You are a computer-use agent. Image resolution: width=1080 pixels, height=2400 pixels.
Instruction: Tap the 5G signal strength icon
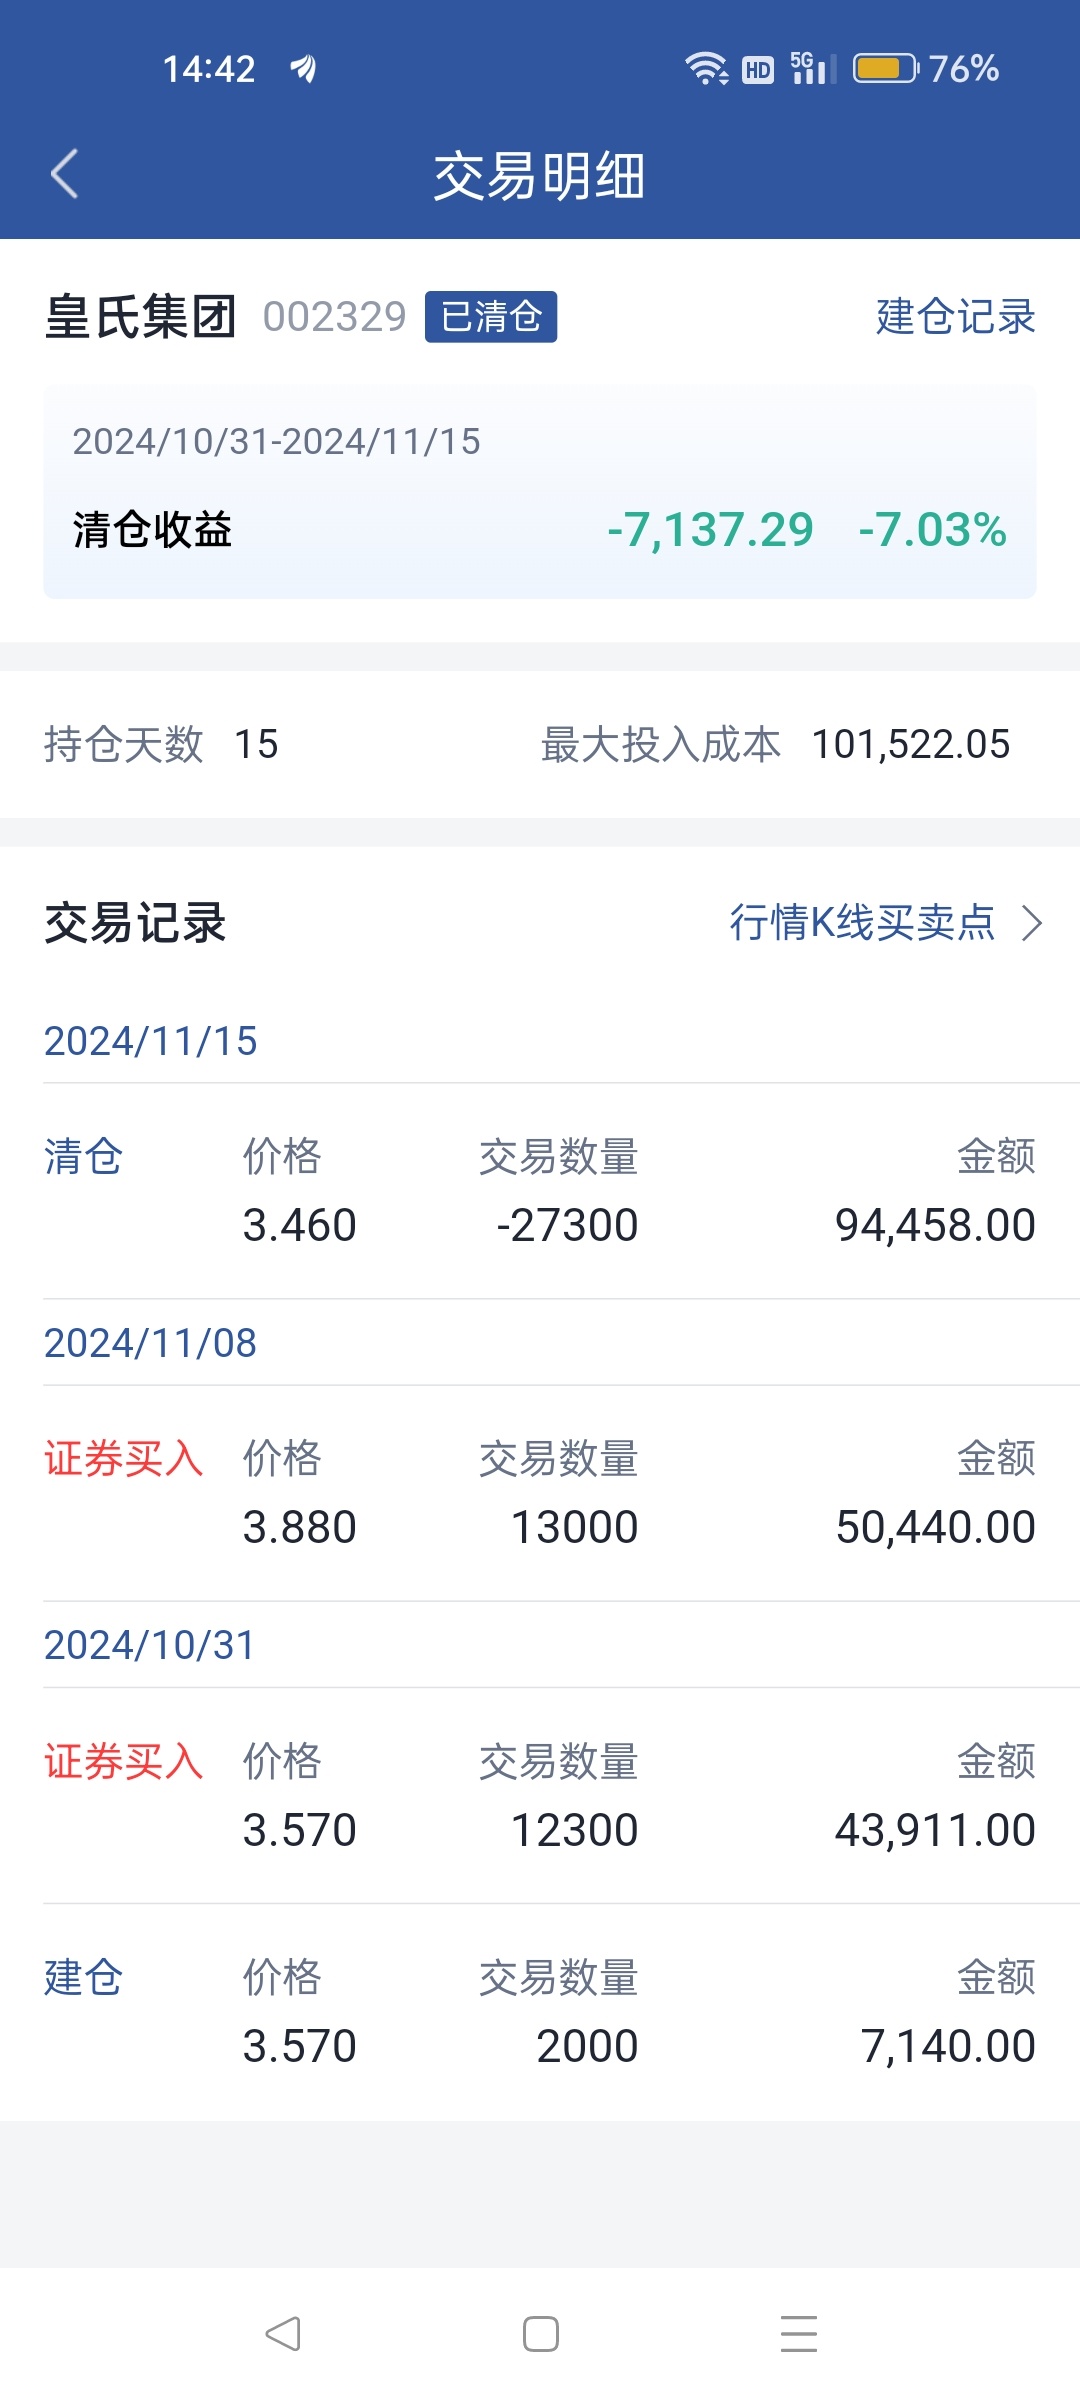[x=813, y=68]
